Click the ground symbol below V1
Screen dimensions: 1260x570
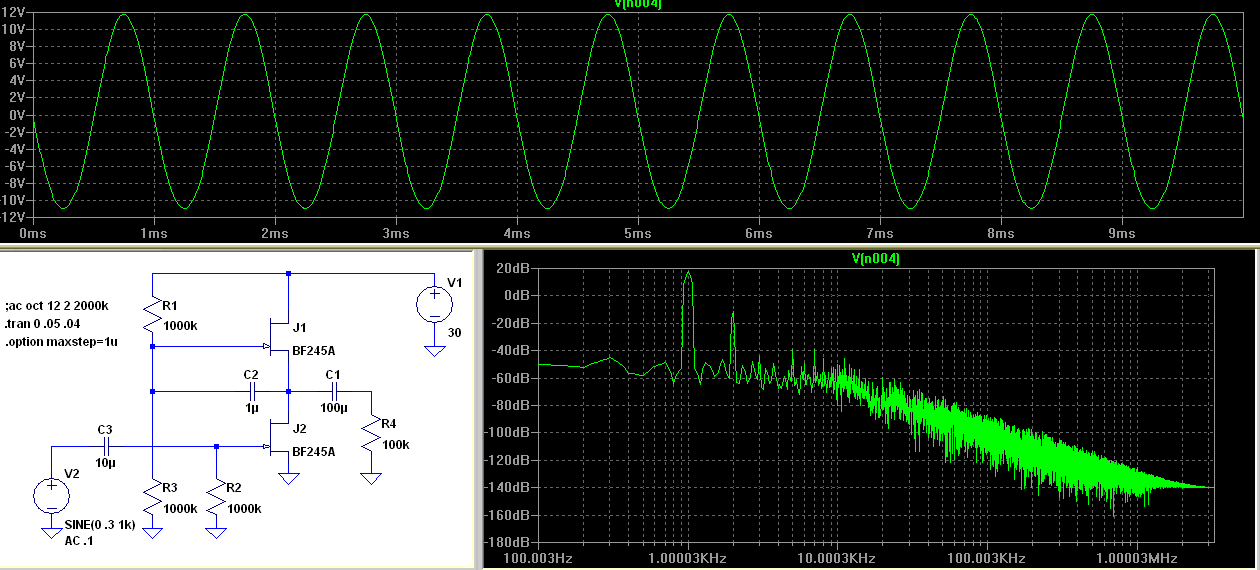[x=434, y=350]
